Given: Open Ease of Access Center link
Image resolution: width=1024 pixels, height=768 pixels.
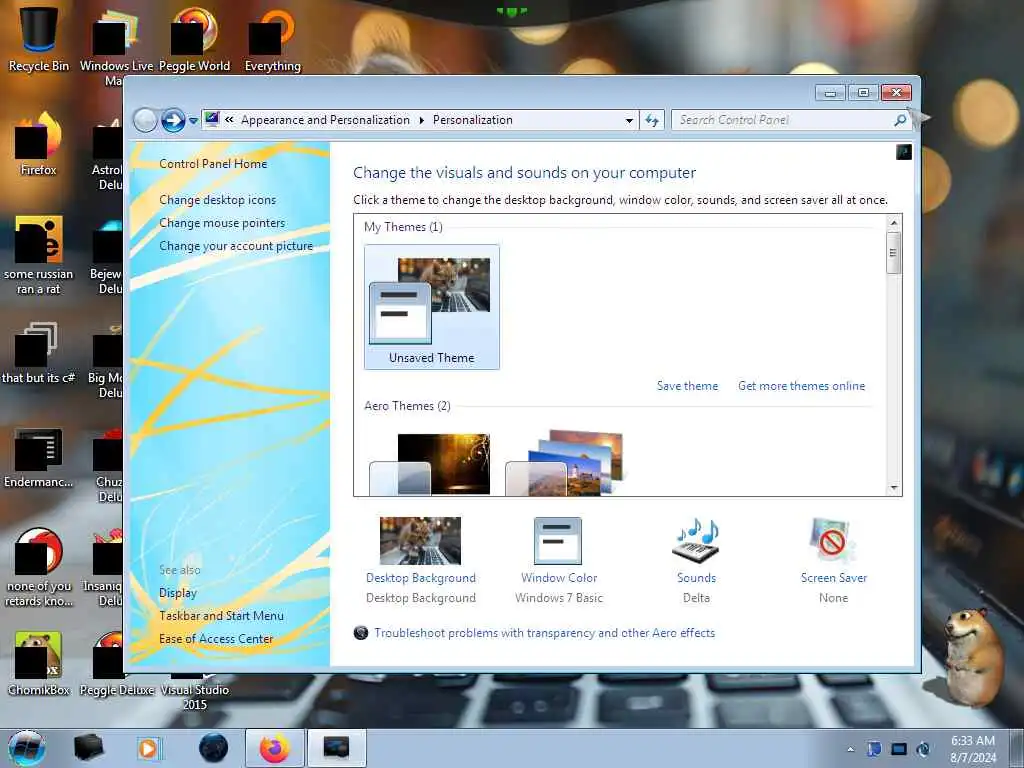Looking at the screenshot, I should point(216,639).
